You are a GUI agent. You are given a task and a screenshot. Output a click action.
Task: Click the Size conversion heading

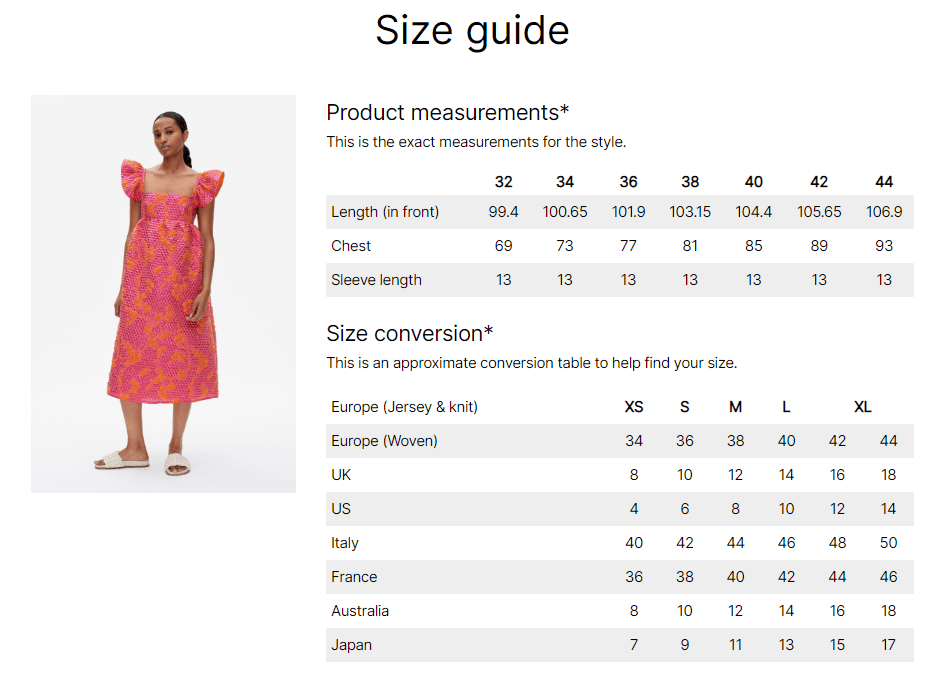point(410,333)
